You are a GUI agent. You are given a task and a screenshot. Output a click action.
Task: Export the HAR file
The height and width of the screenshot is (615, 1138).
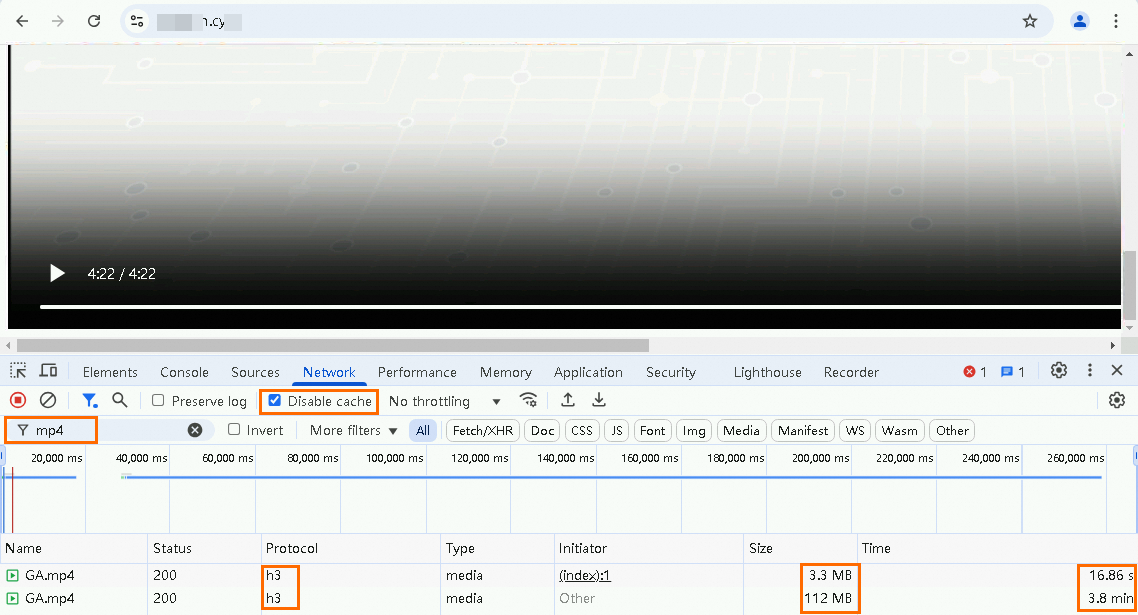(x=599, y=400)
